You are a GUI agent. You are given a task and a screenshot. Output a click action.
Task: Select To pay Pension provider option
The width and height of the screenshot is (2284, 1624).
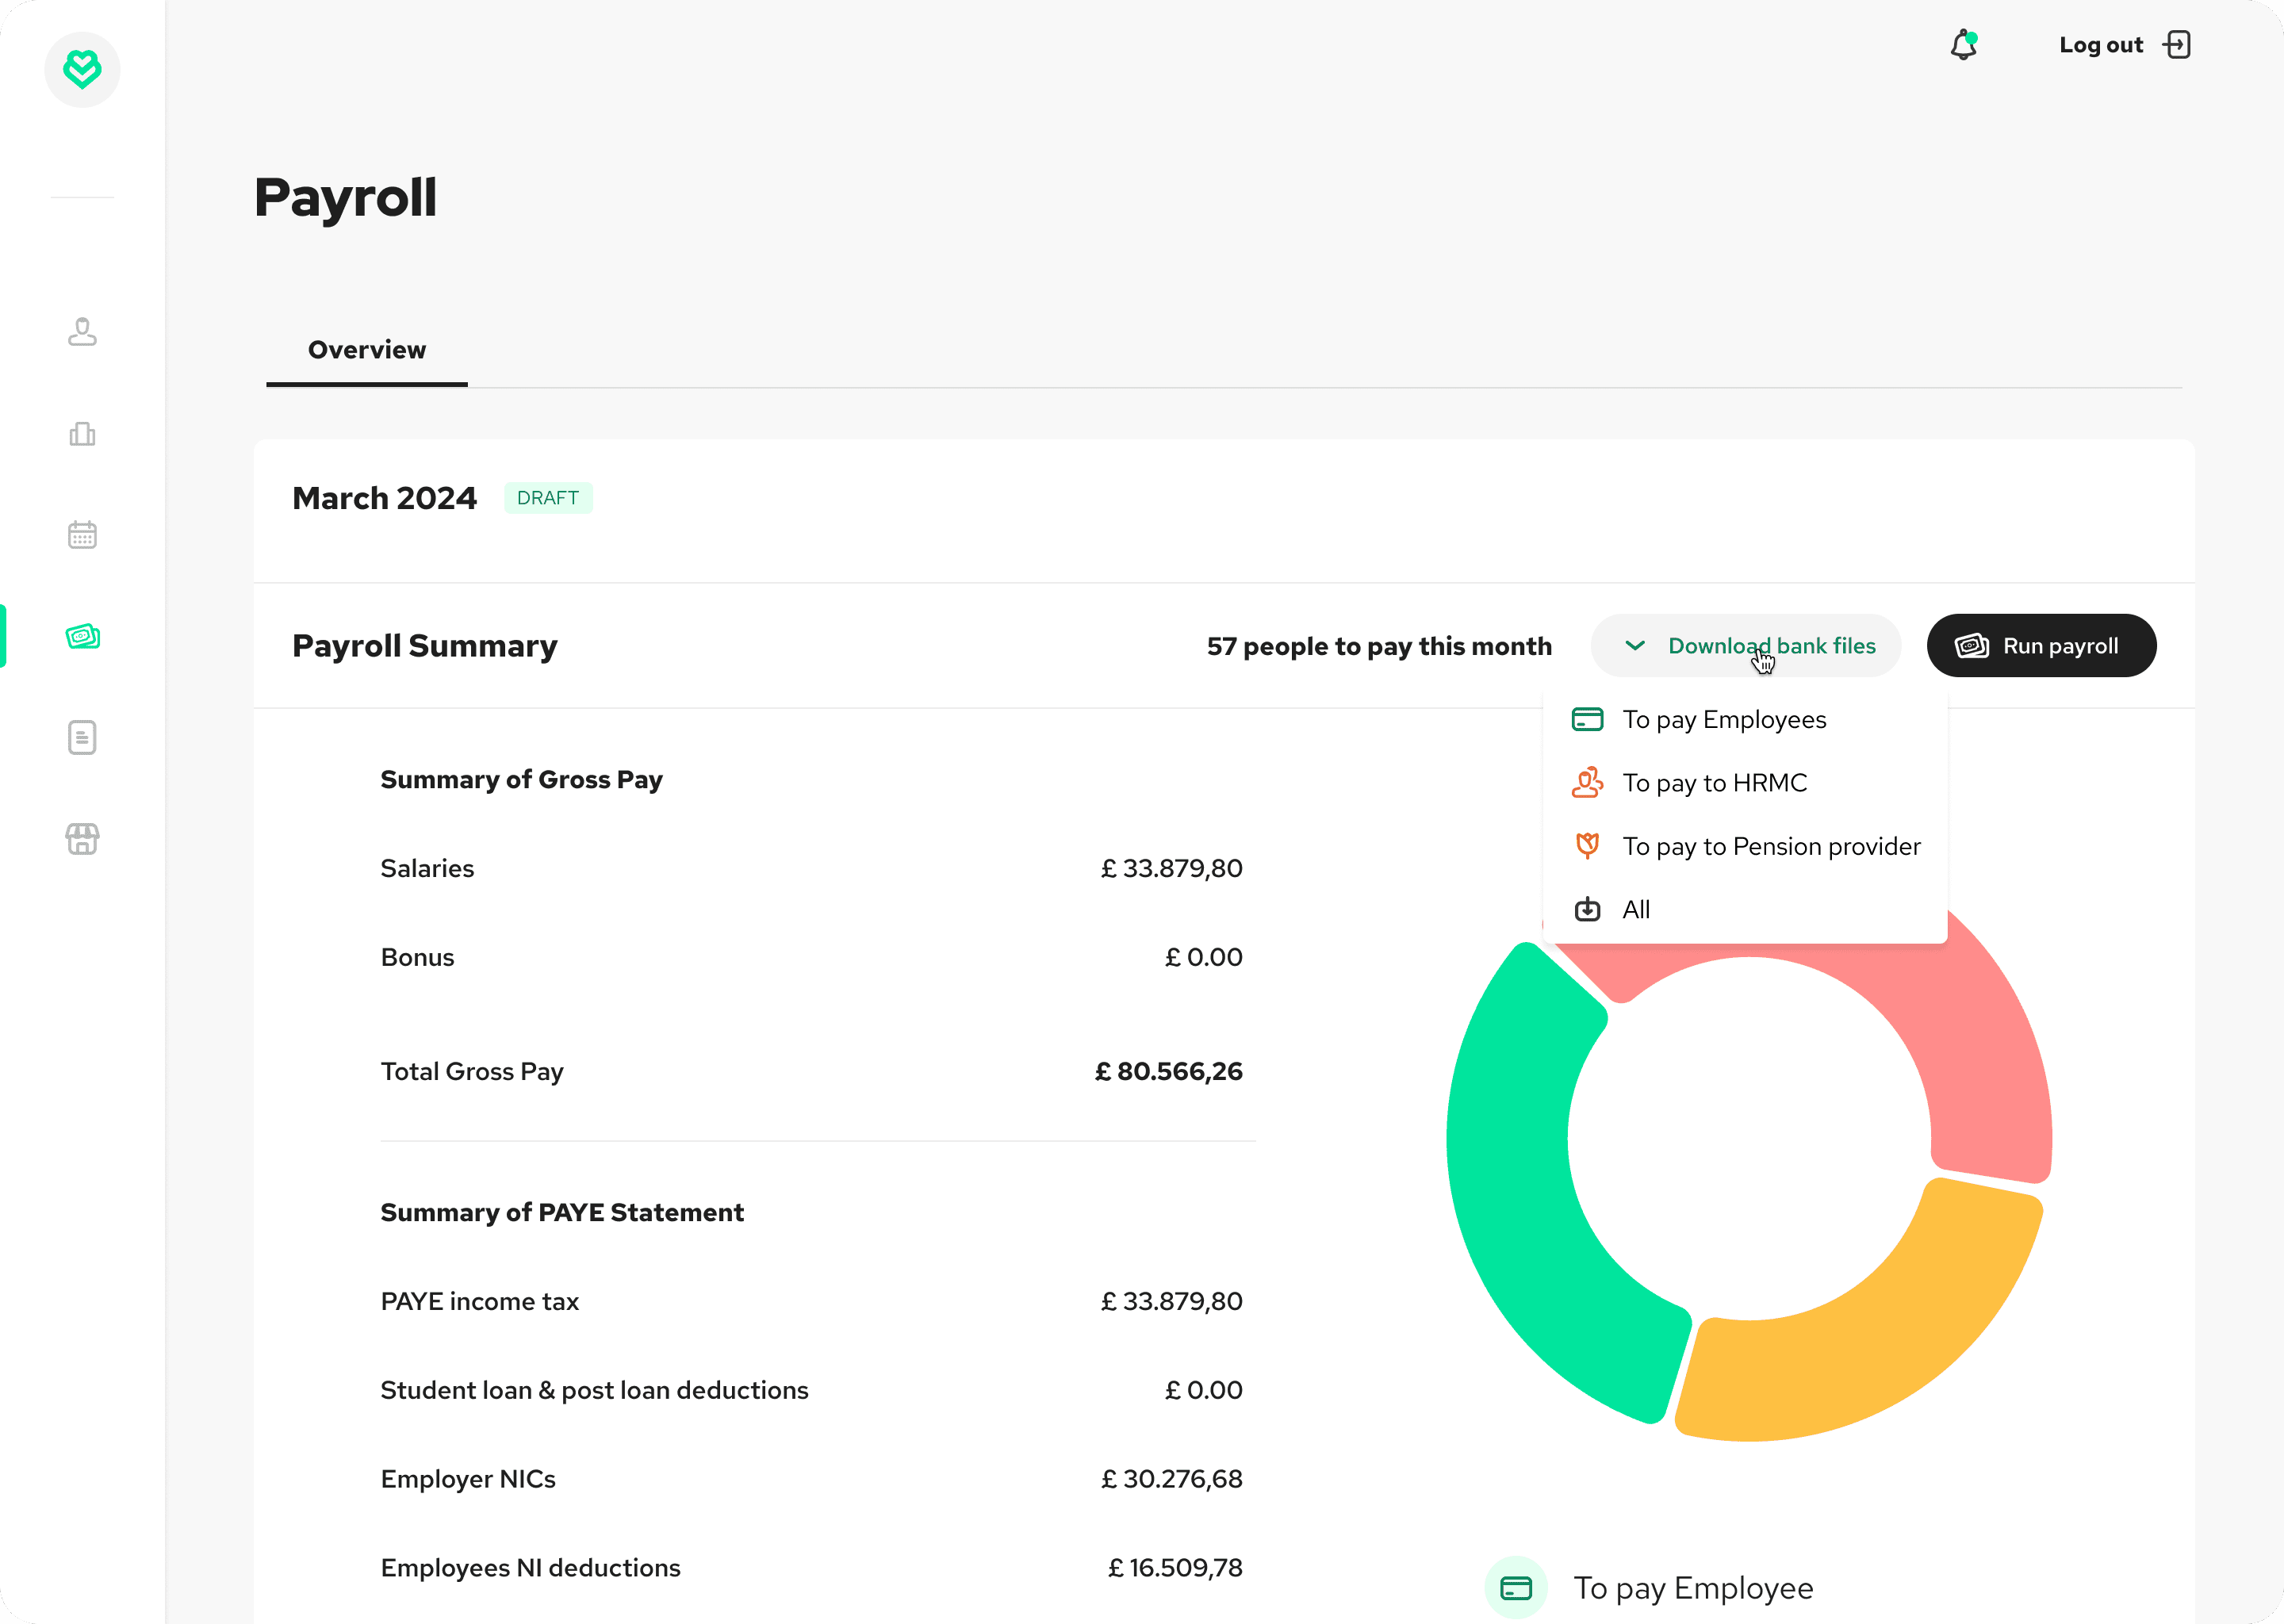(x=1769, y=845)
